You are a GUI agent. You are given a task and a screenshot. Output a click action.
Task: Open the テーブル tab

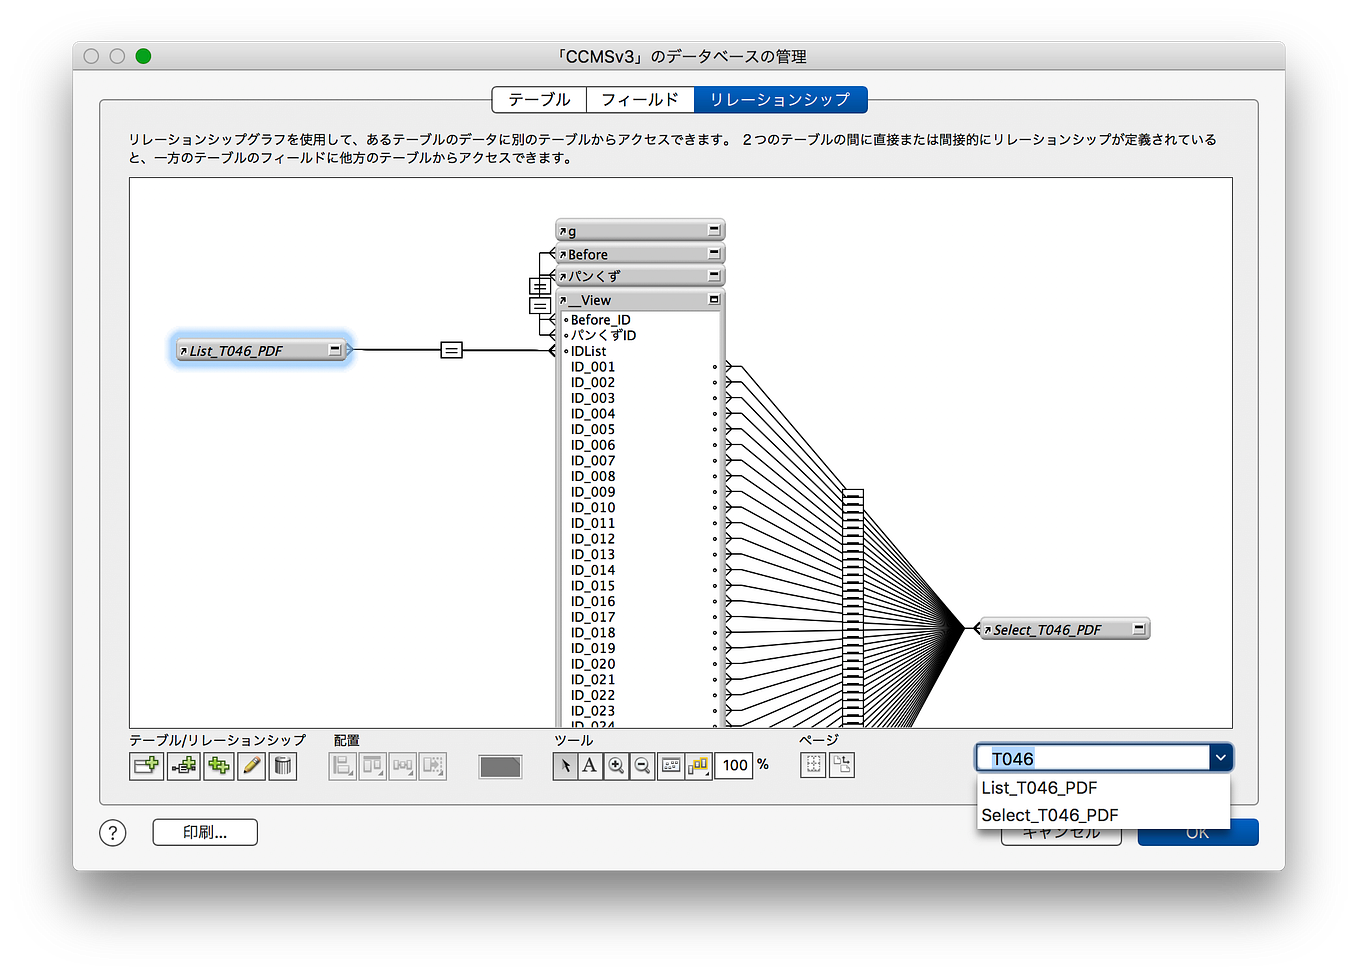(x=539, y=99)
